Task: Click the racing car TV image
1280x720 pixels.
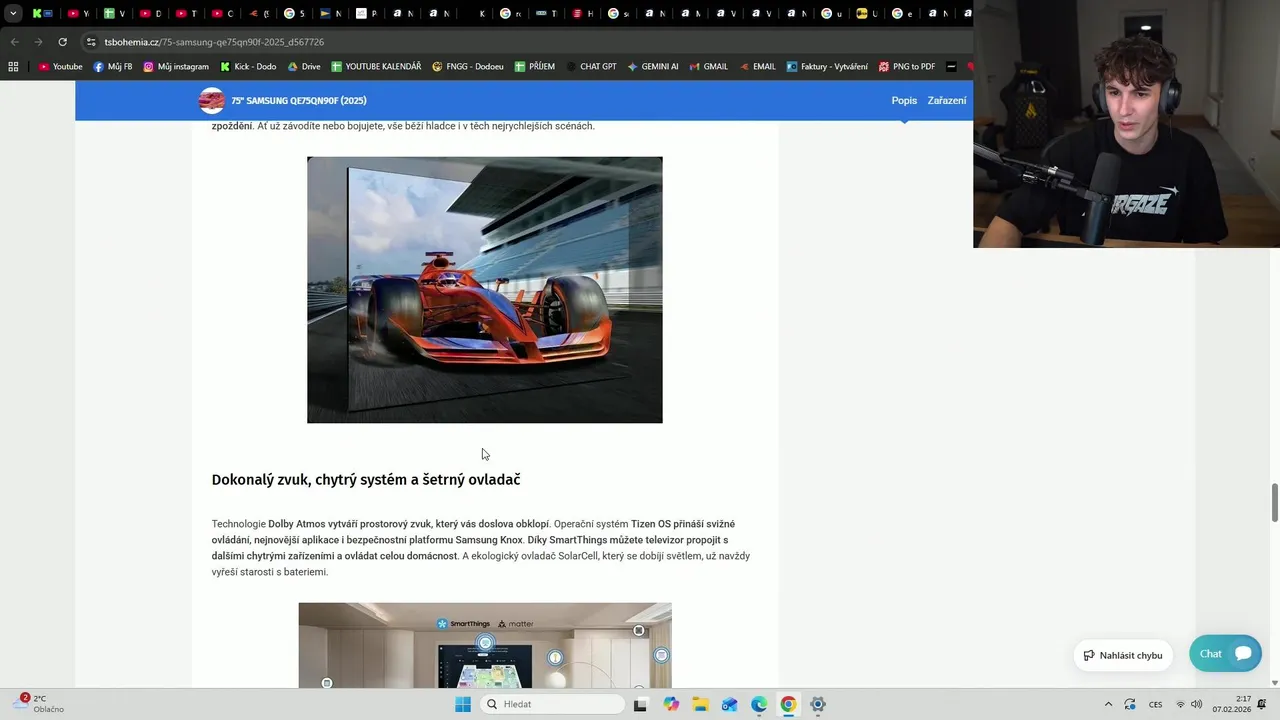Action: 484,290
